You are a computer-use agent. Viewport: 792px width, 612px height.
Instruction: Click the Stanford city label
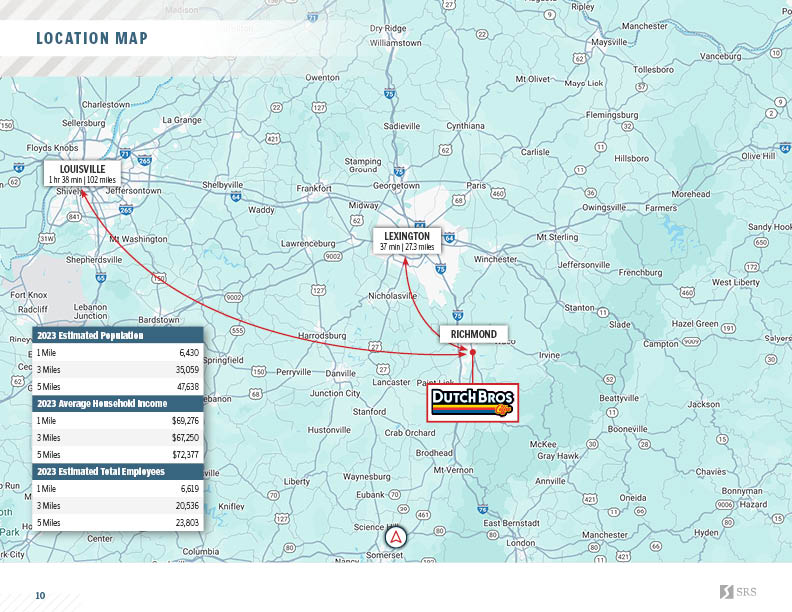[x=369, y=412]
